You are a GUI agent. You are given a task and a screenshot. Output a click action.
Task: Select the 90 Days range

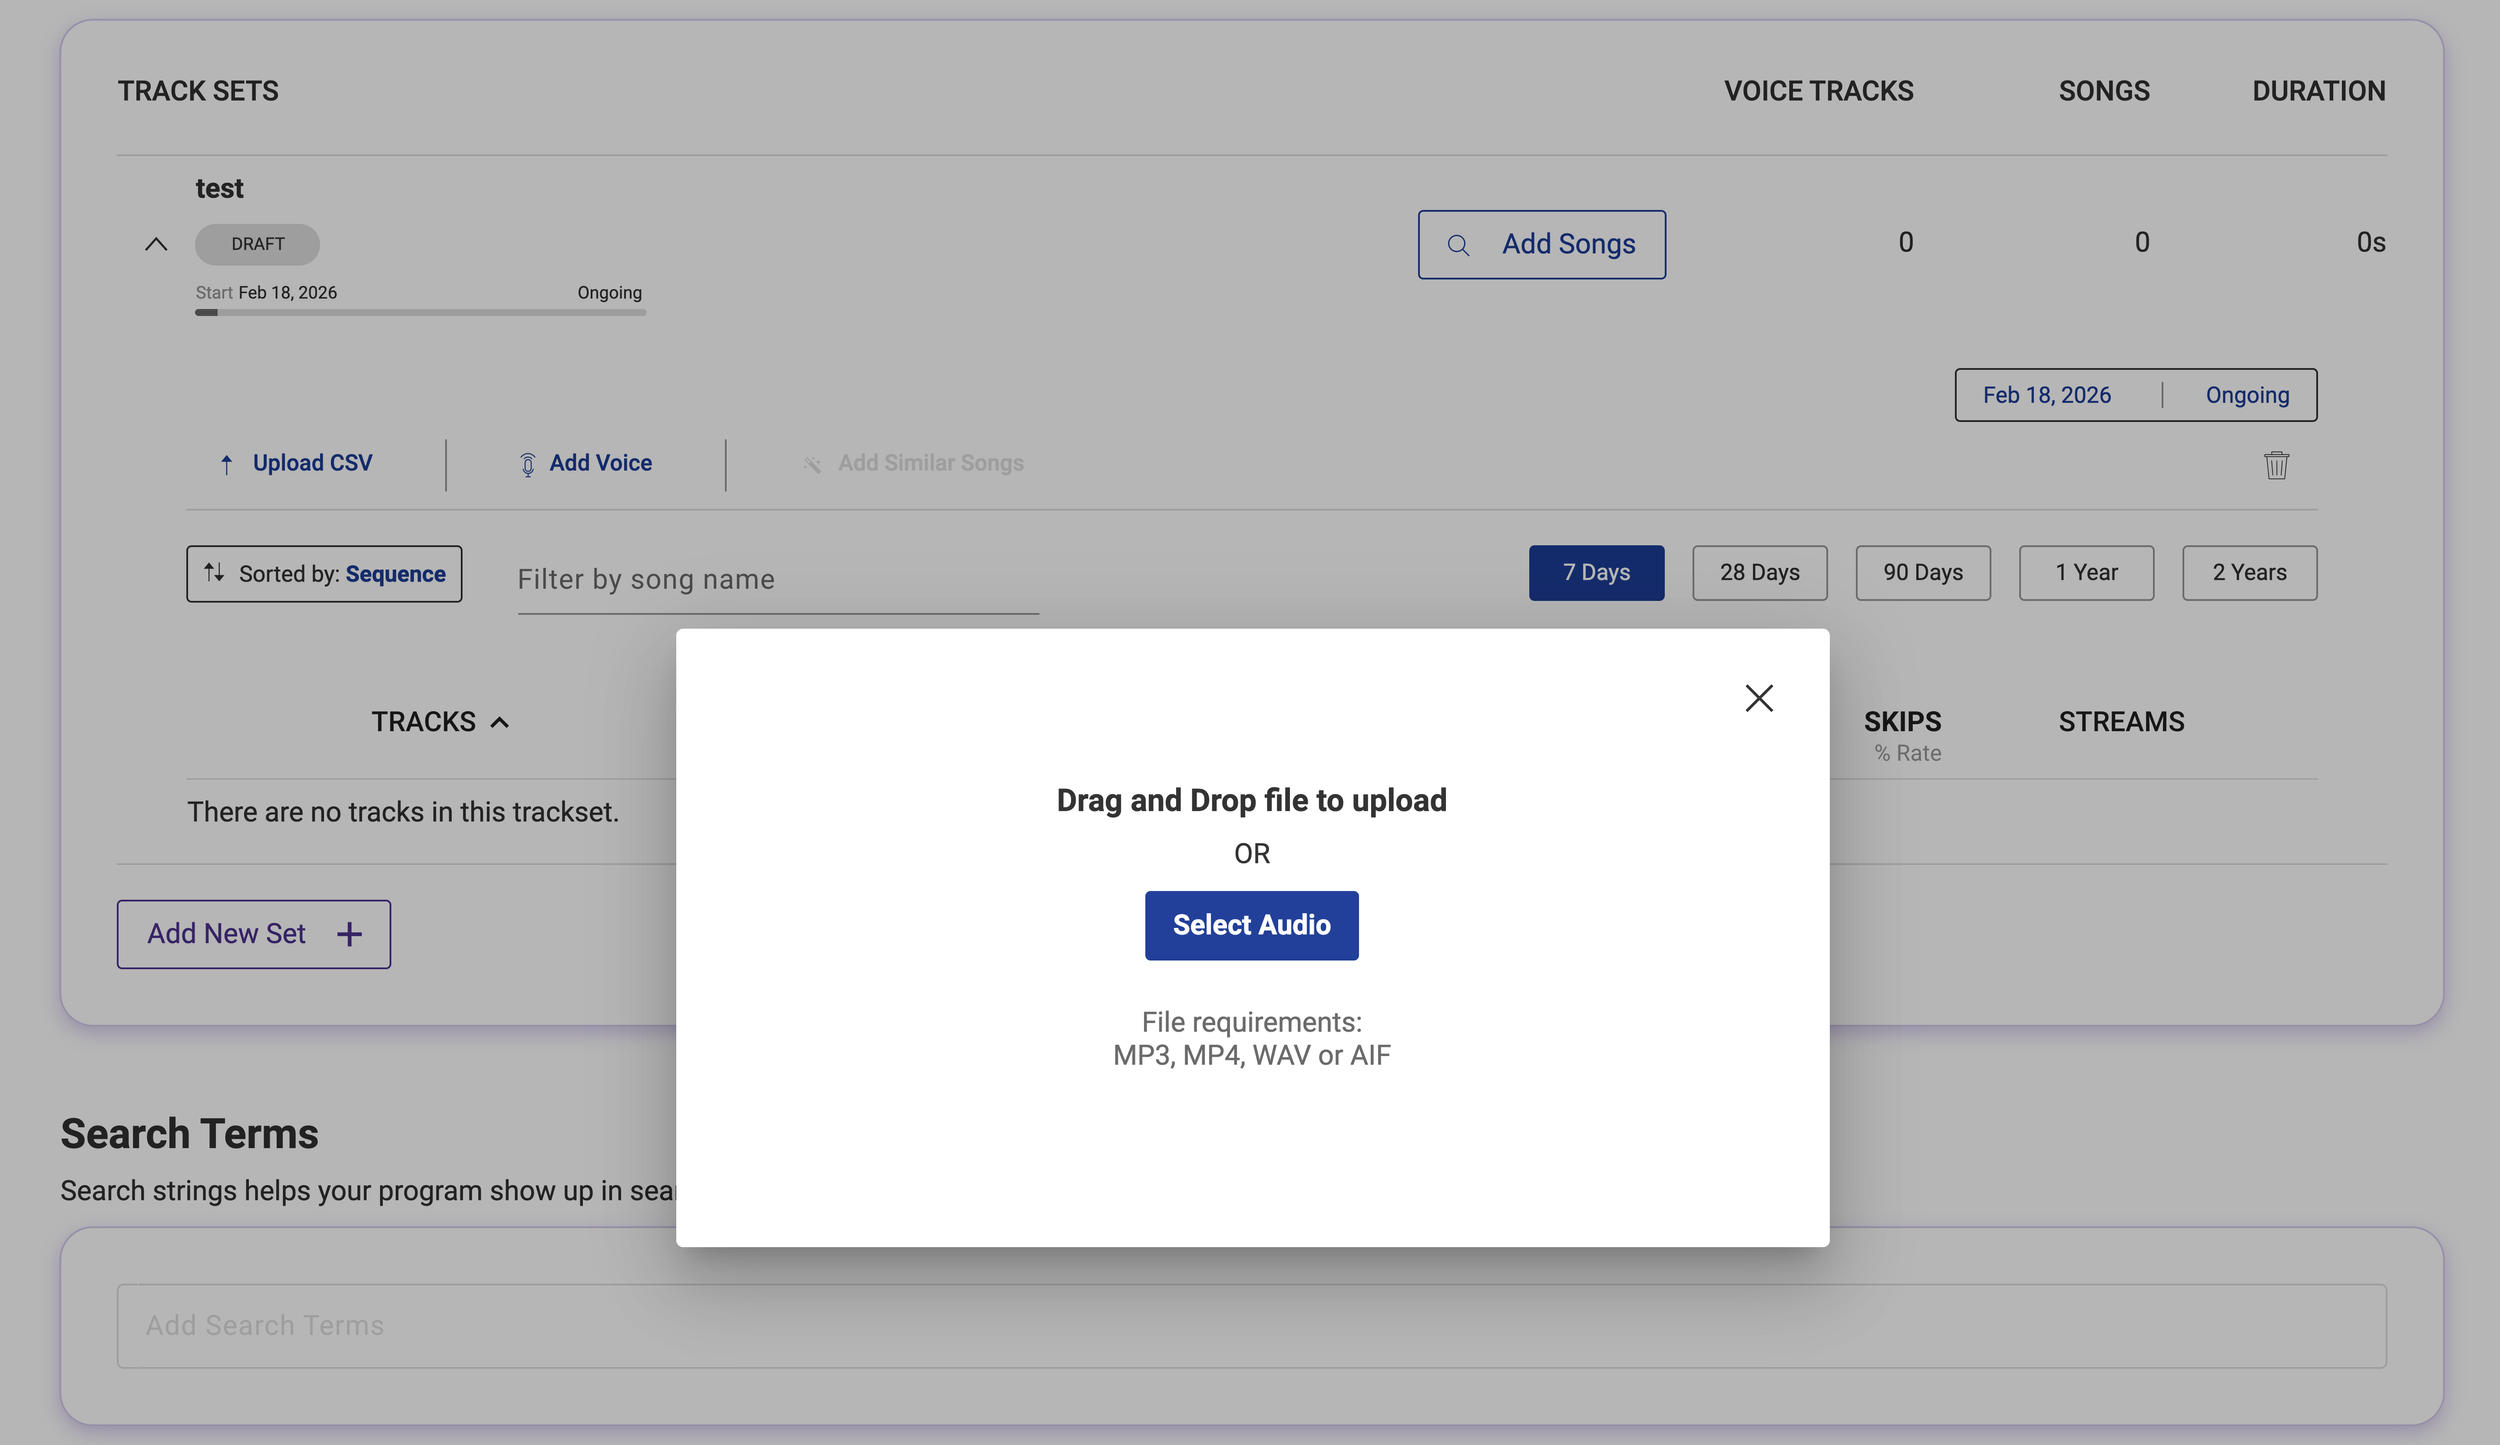click(x=1922, y=573)
